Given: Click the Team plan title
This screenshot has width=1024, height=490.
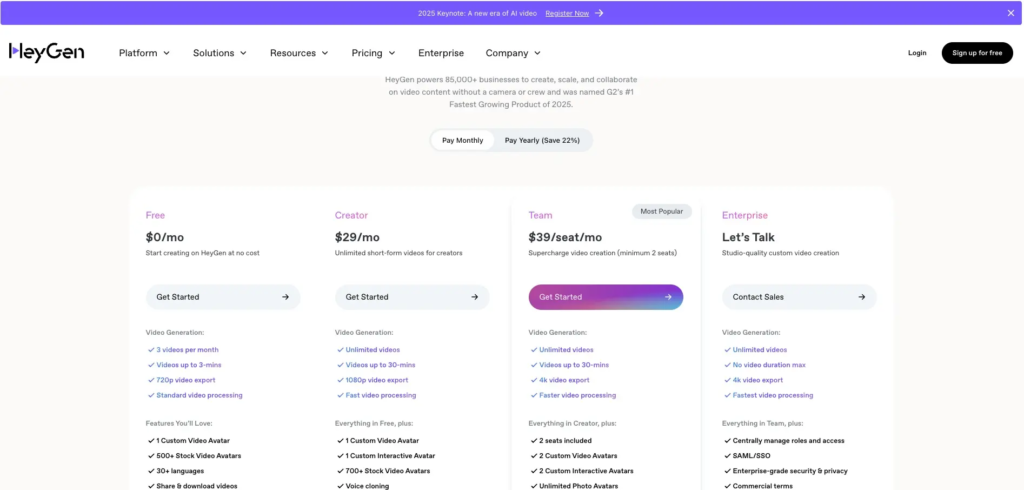Looking at the screenshot, I should point(540,215).
